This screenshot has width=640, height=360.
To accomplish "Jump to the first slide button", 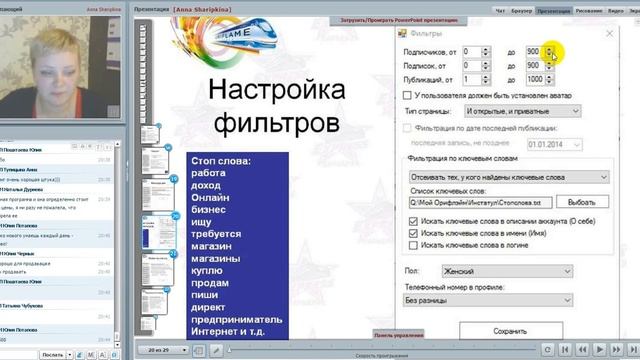I will (x=565, y=350).
